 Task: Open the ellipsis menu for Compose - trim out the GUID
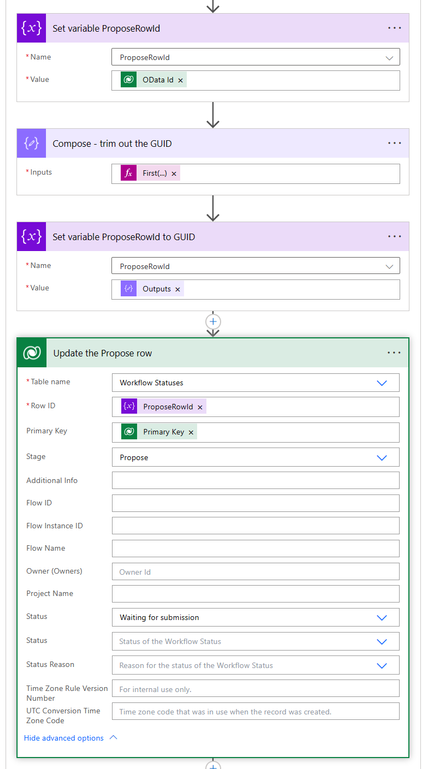pos(394,143)
